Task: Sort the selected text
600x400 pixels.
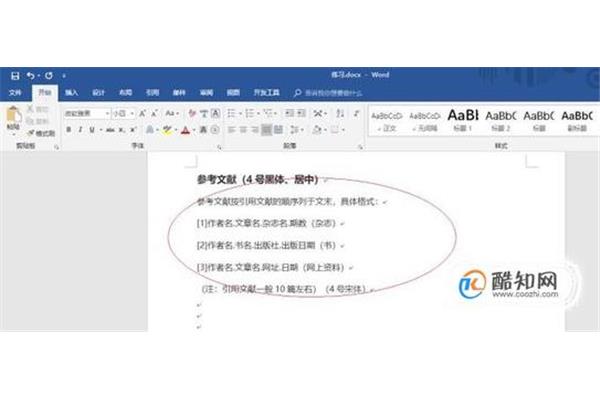Action: [x=340, y=113]
